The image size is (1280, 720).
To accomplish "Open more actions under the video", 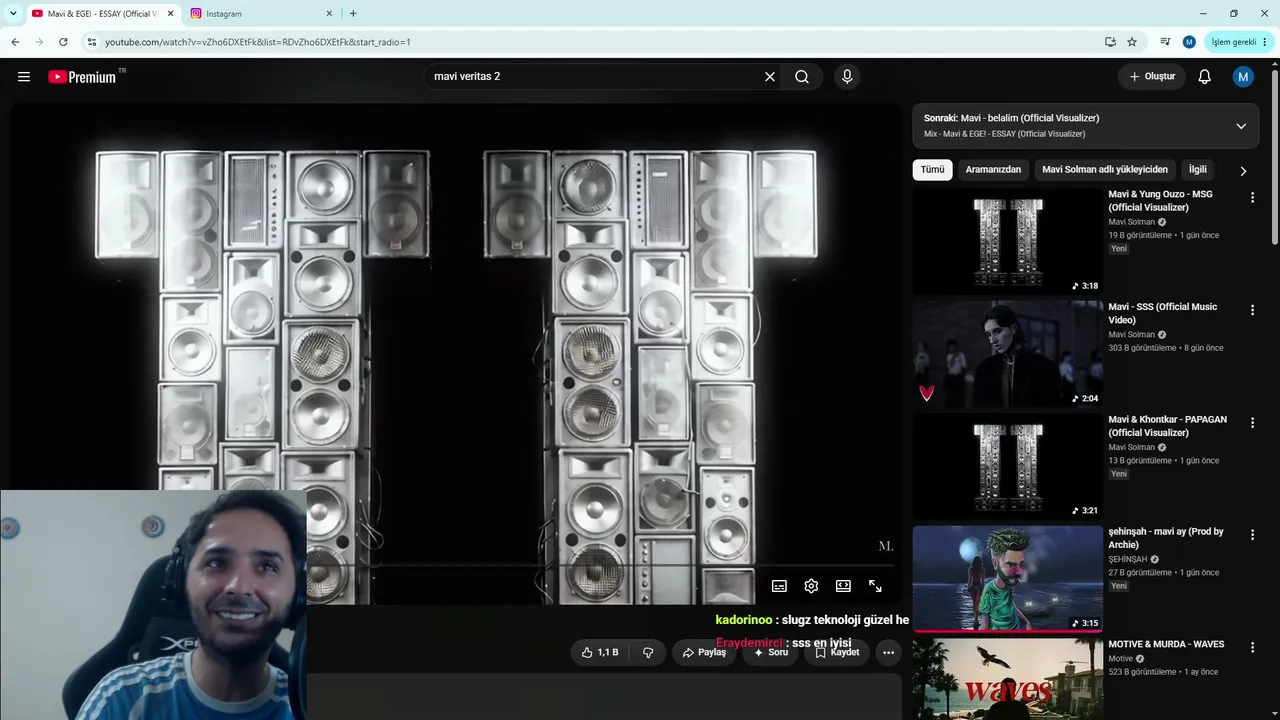I will pos(888,652).
